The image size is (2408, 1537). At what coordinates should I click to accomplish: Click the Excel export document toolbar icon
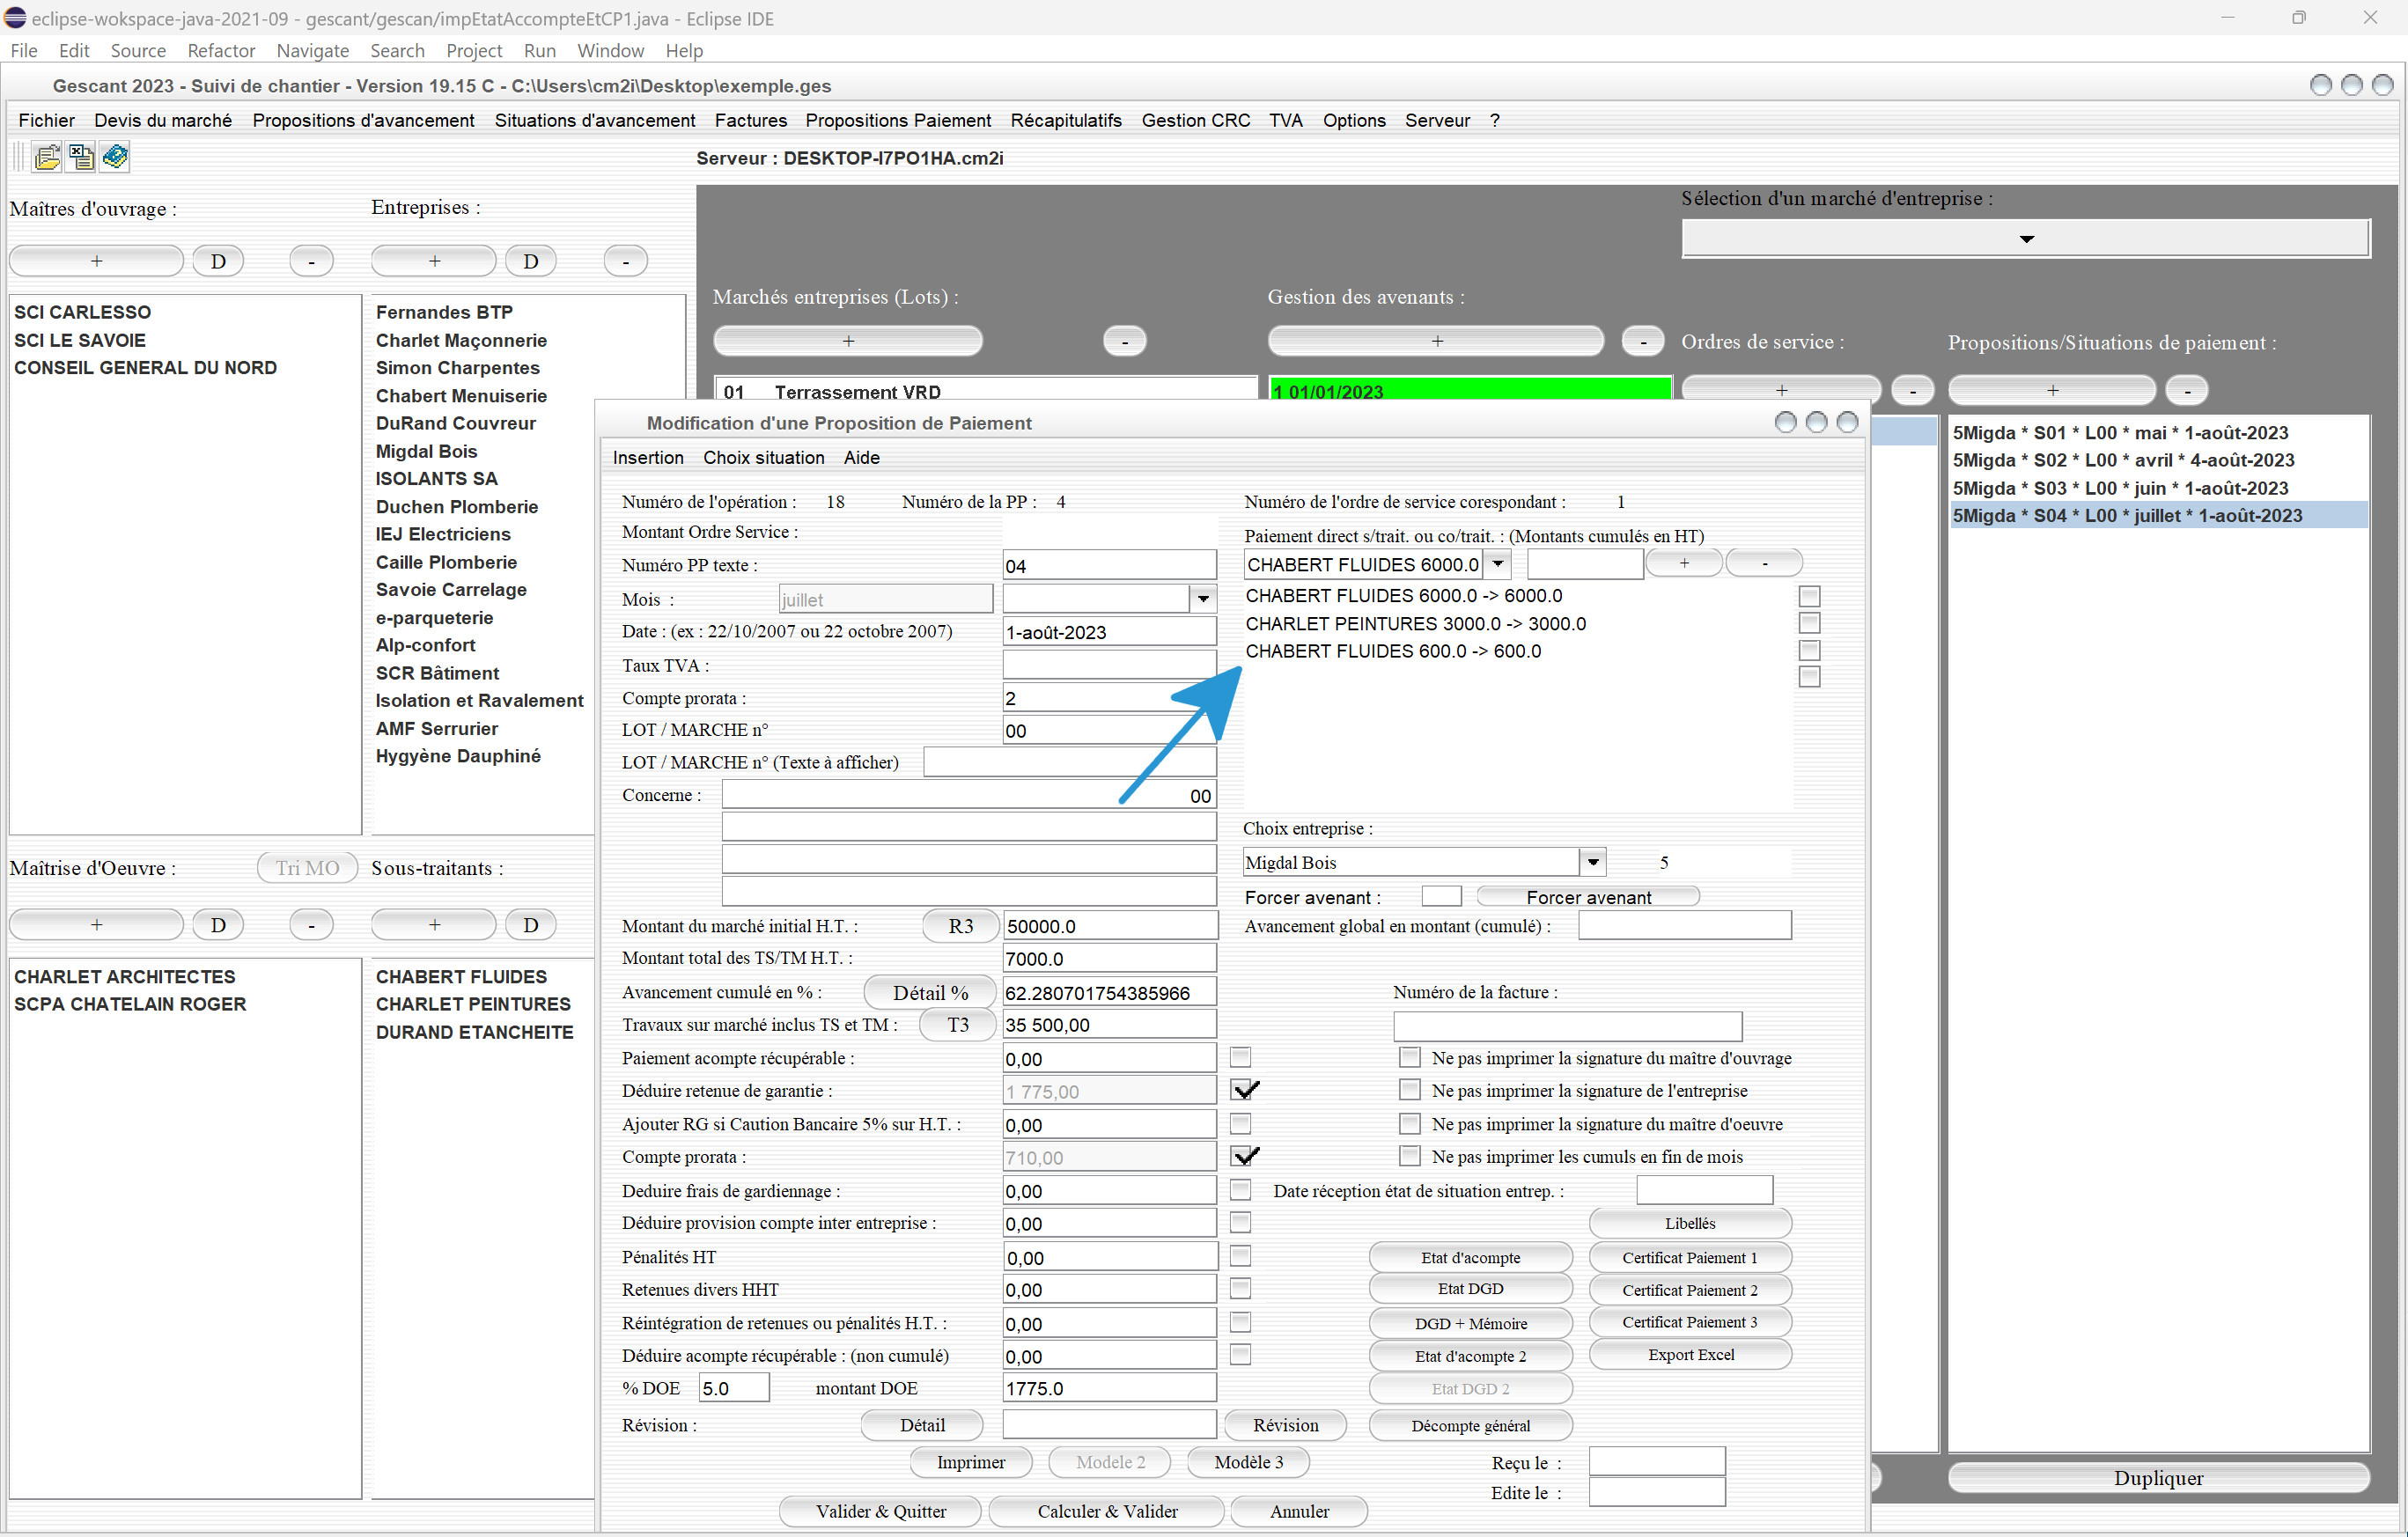pyautogui.click(x=81, y=157)
